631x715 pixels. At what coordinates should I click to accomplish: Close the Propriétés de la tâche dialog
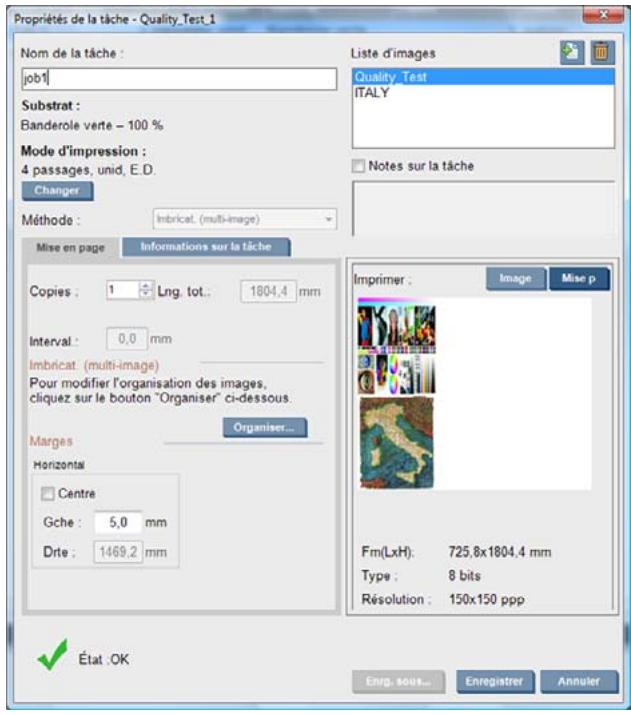(x=603, y=15)
